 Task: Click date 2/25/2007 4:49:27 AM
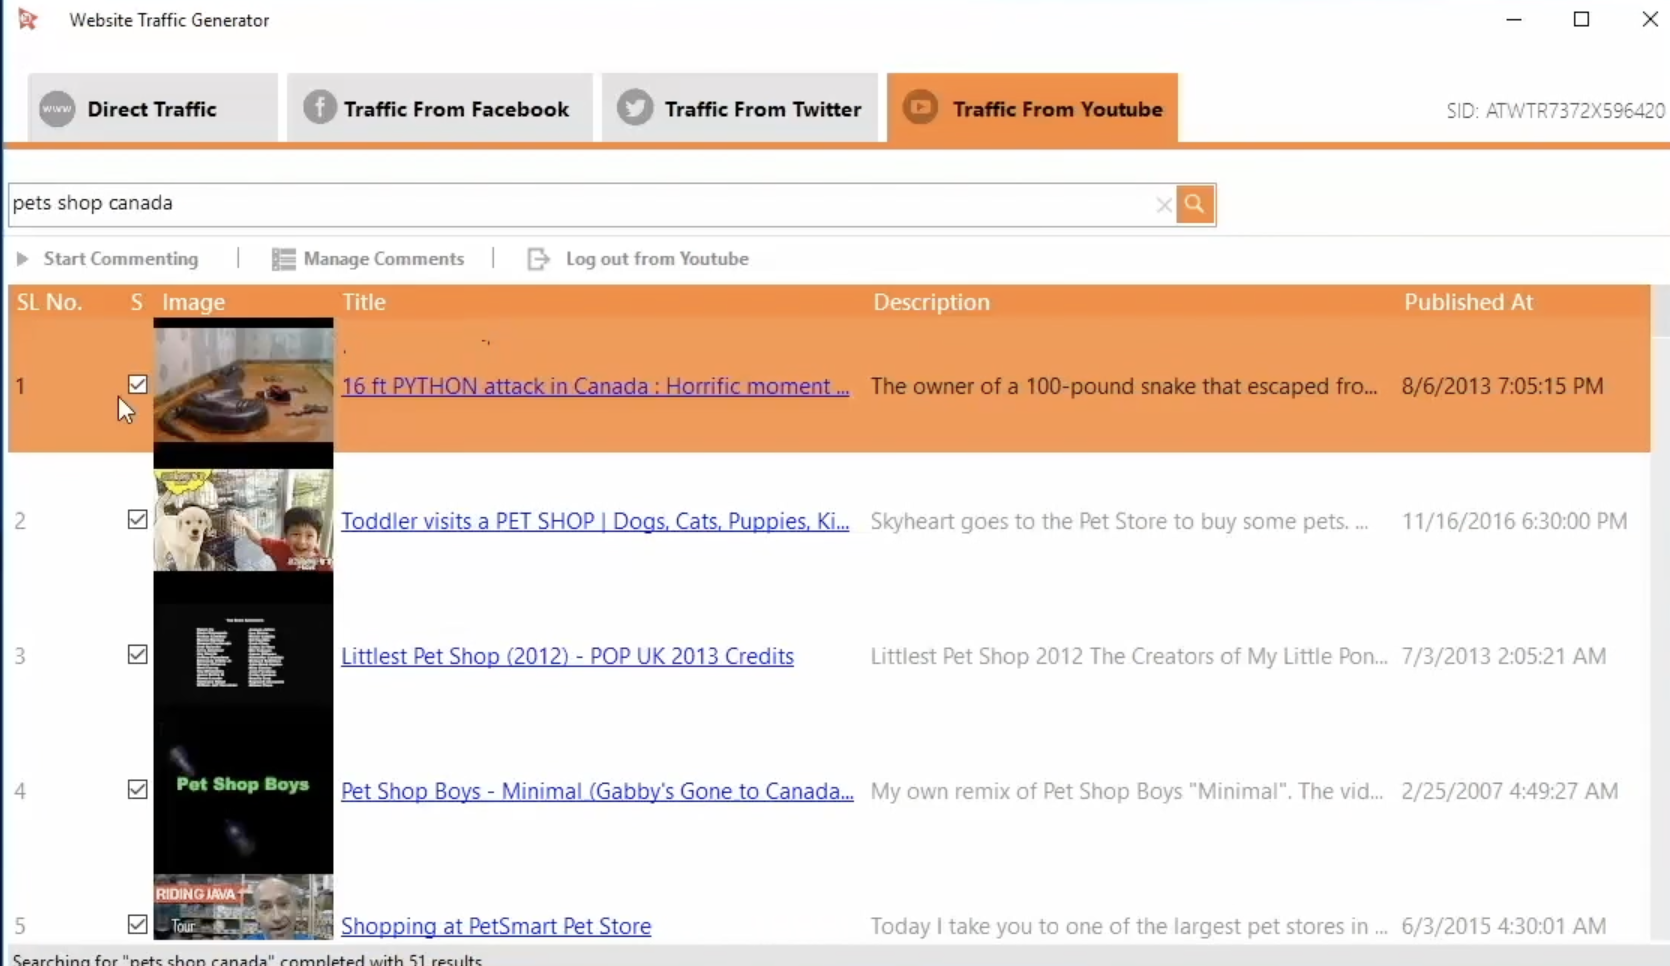pos(1510,791)
